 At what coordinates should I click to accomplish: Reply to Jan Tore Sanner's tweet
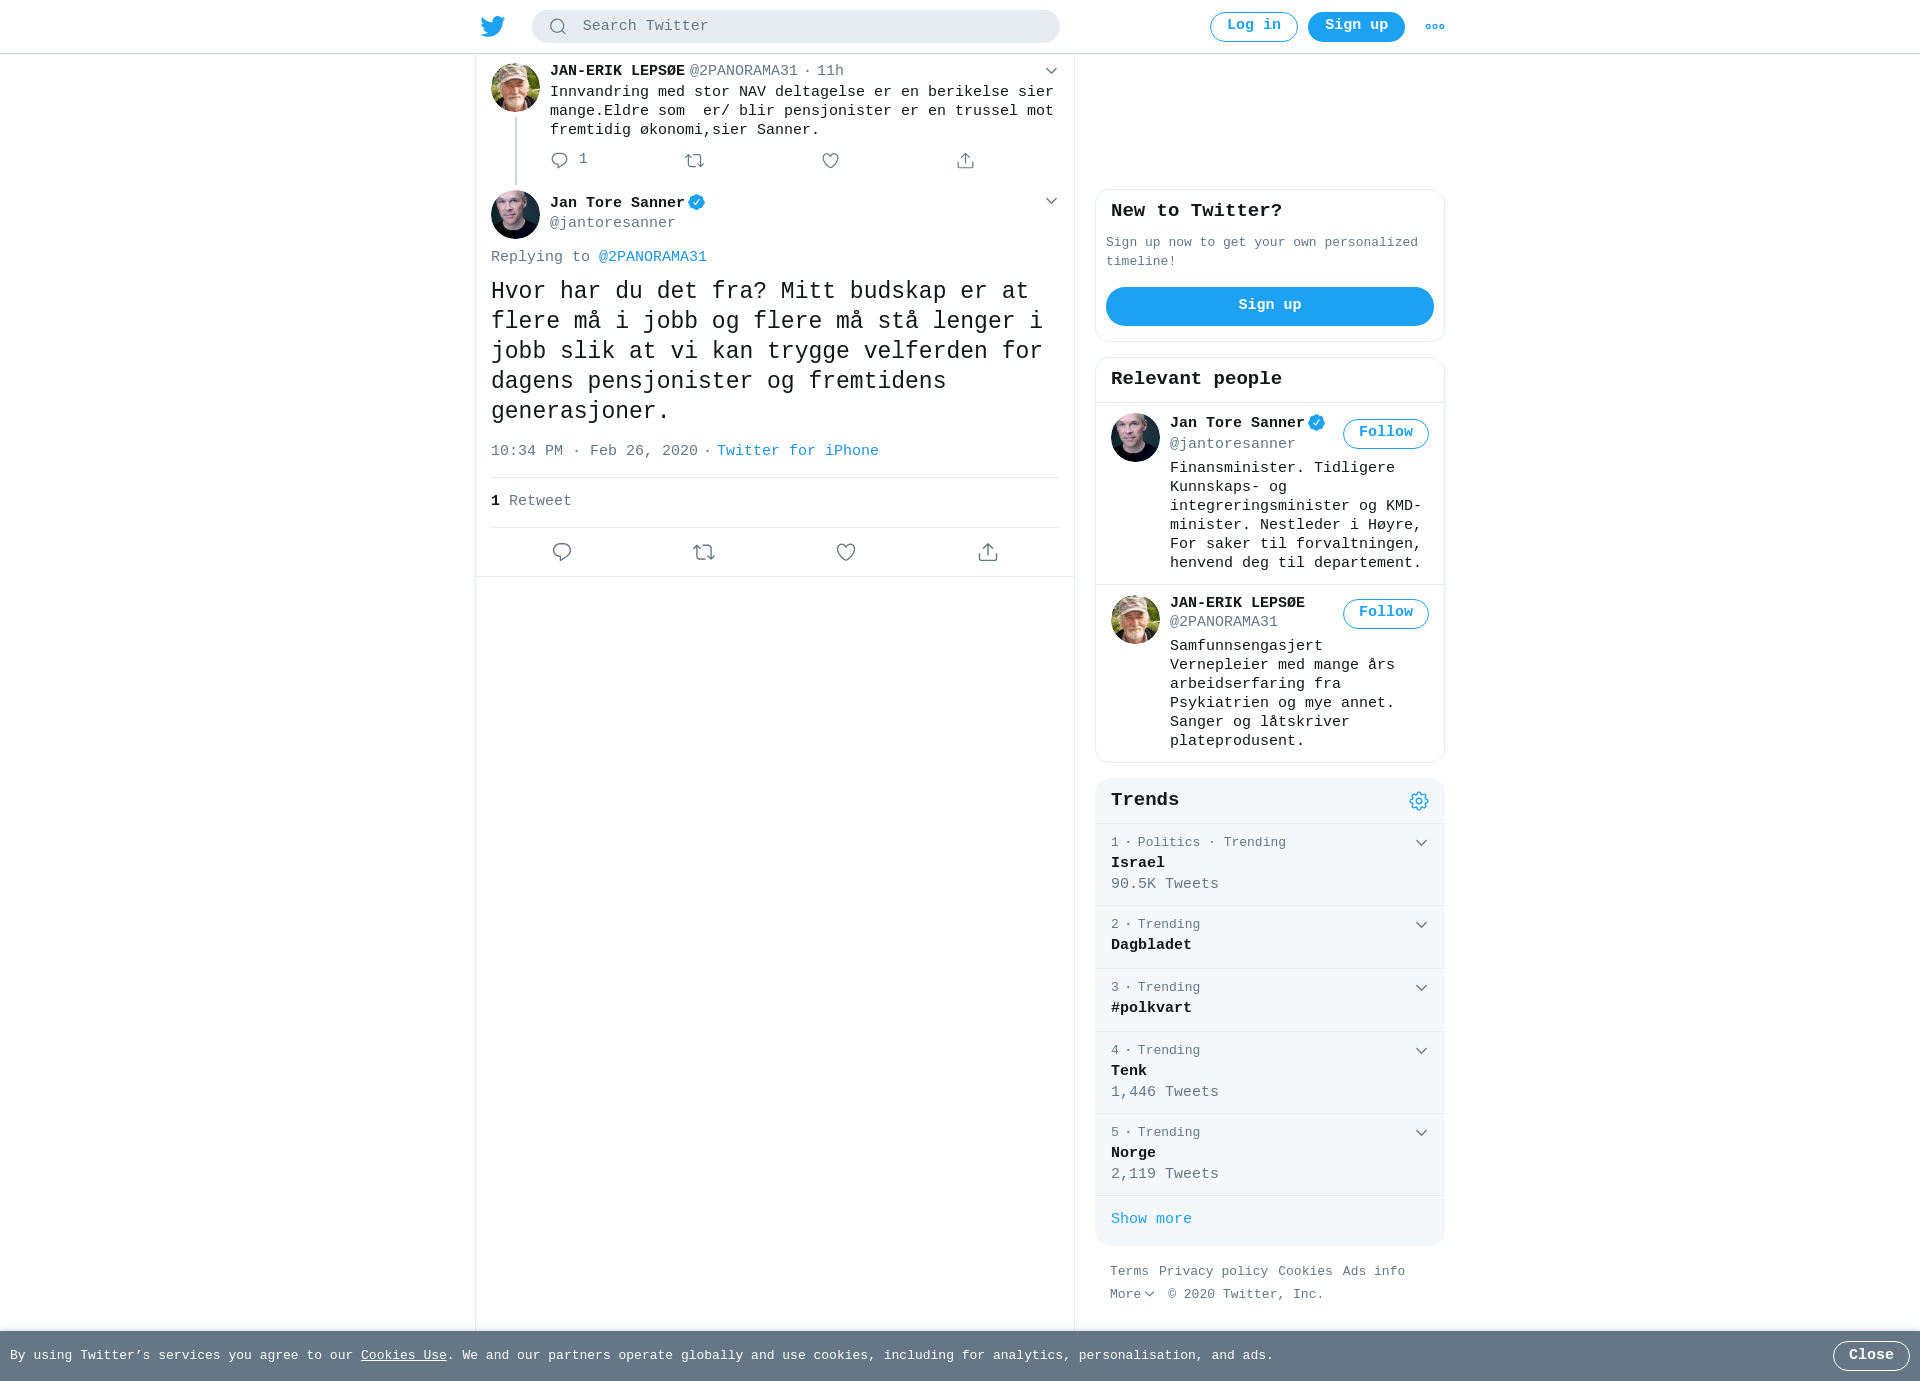tap(562, 552)
